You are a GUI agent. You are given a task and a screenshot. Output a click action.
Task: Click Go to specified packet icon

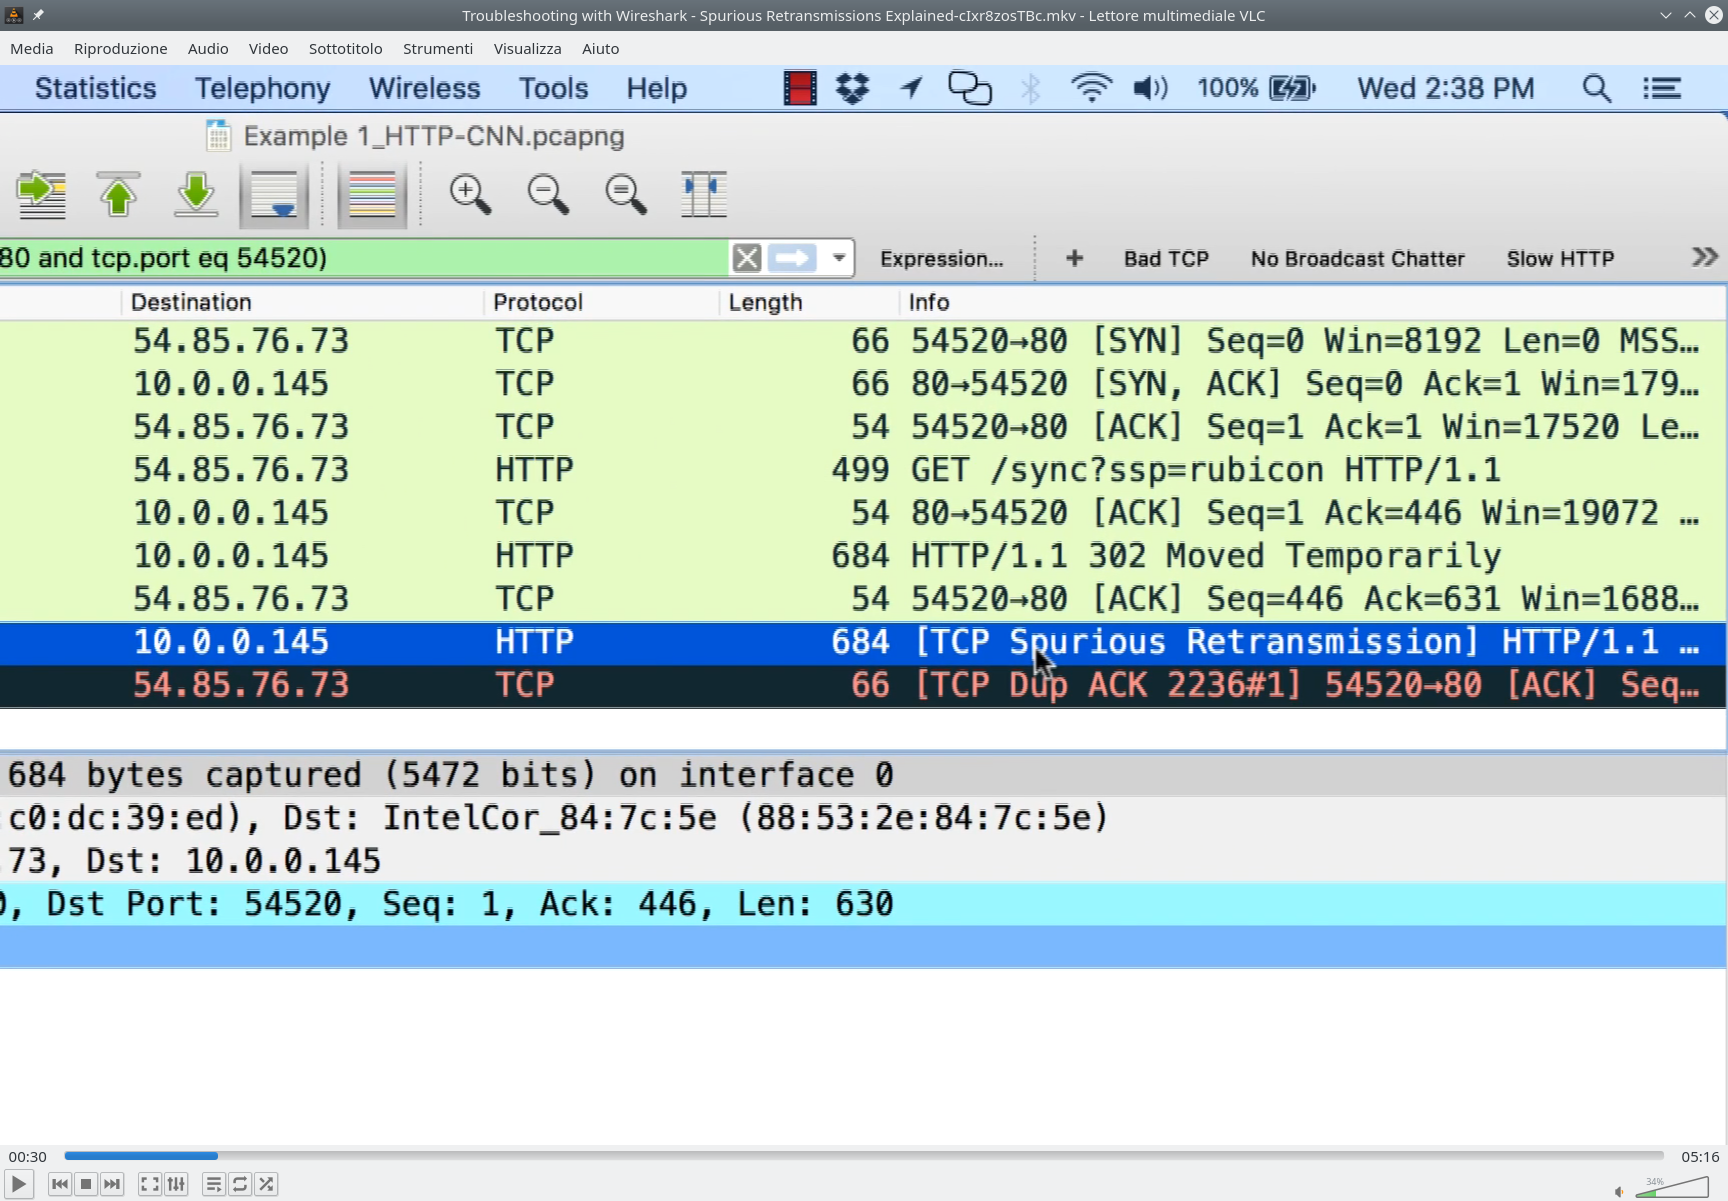(42, 194)
